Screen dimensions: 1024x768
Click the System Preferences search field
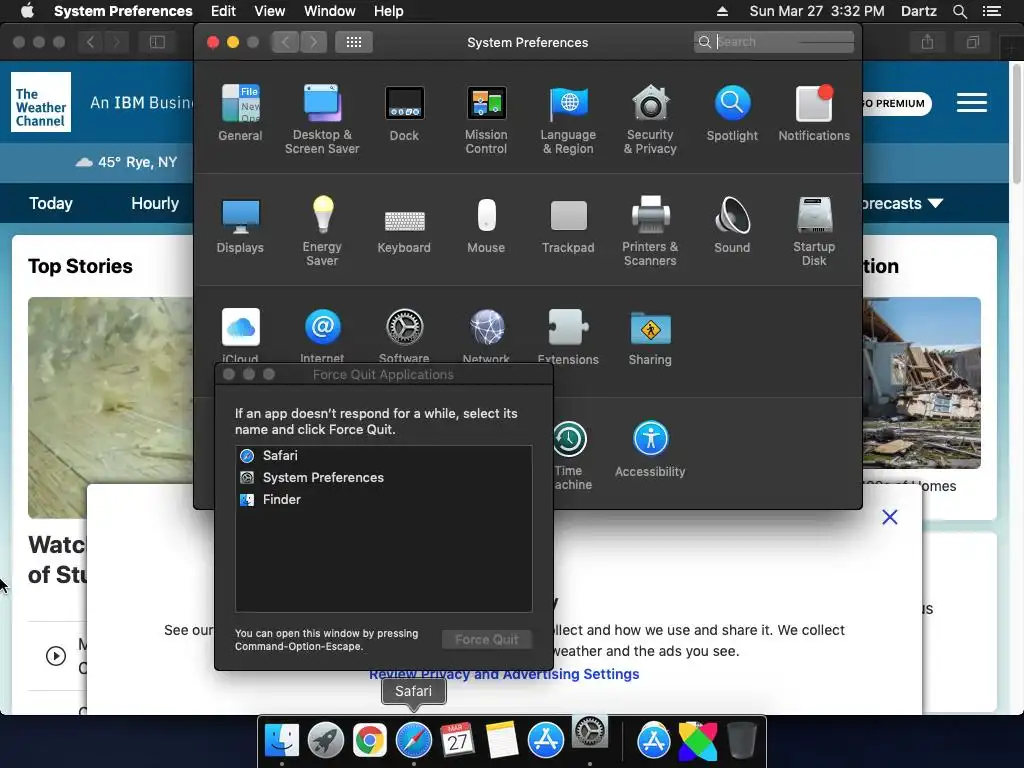774,42
